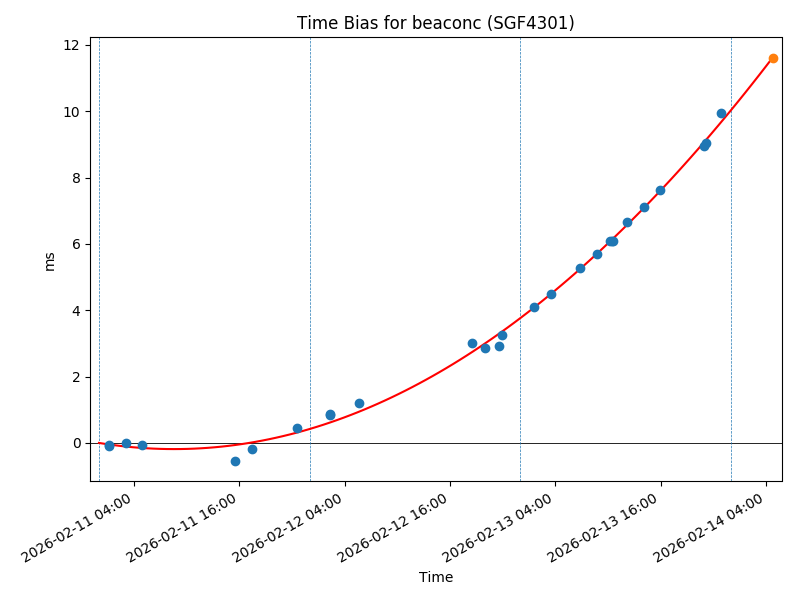Select the highest blue data point near 10 ms
This screenshot has height=600, width=800.
721,113
